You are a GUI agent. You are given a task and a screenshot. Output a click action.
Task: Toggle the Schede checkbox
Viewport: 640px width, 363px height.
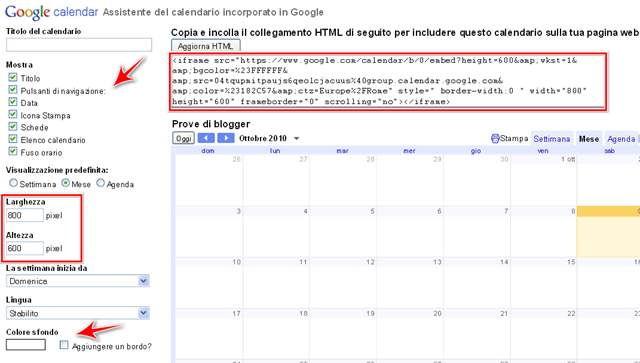(x=13, y=127)
